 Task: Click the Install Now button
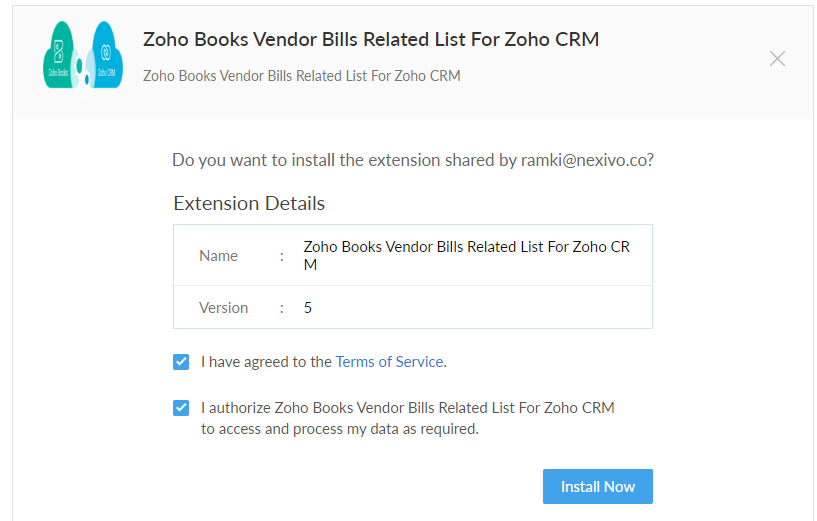[598, 487]
